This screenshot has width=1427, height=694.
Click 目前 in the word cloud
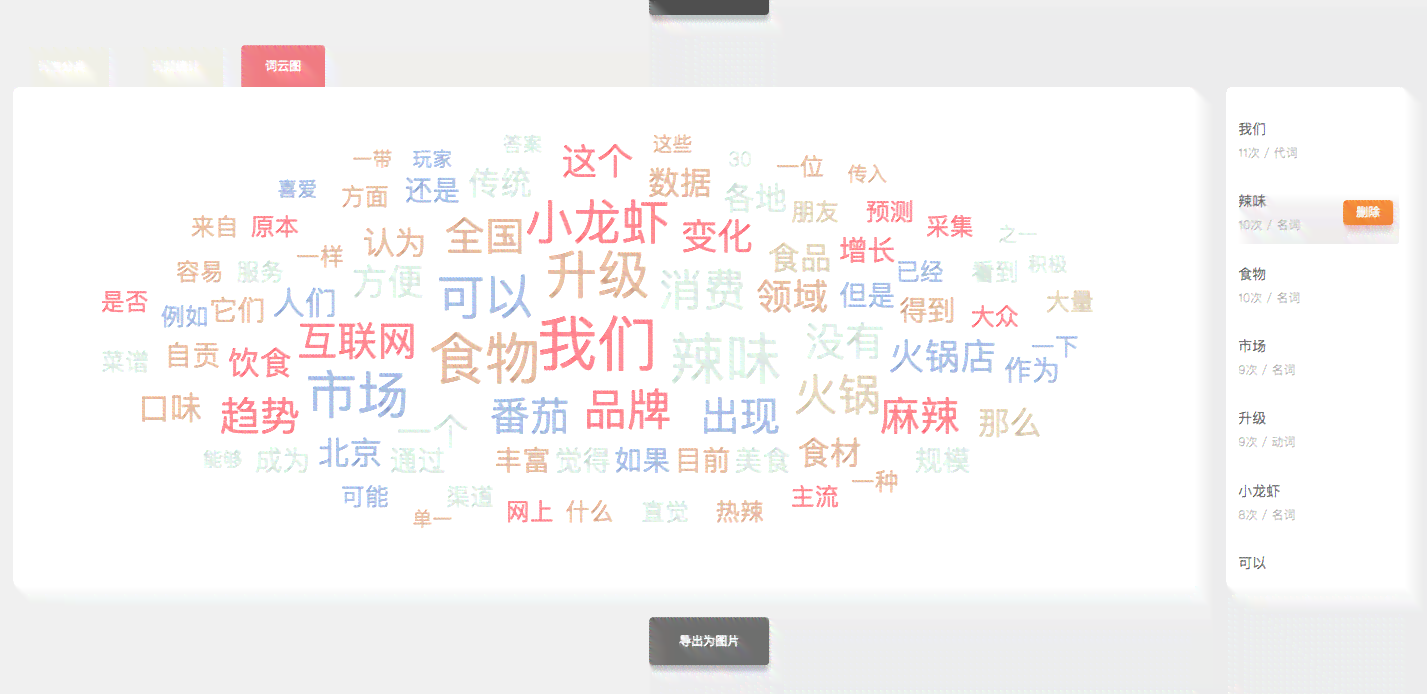(x=702, y=460)
